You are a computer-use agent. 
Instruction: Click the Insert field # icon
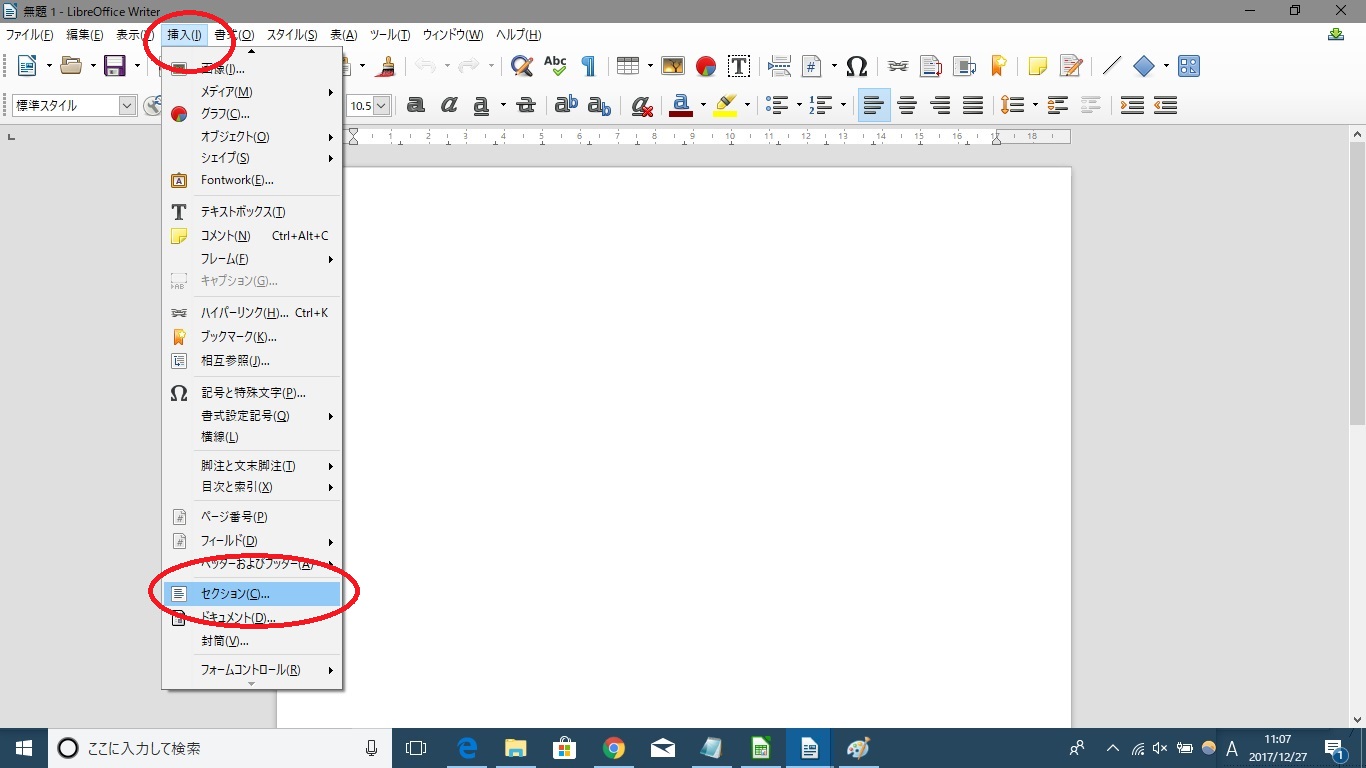(x=812, y=66)
